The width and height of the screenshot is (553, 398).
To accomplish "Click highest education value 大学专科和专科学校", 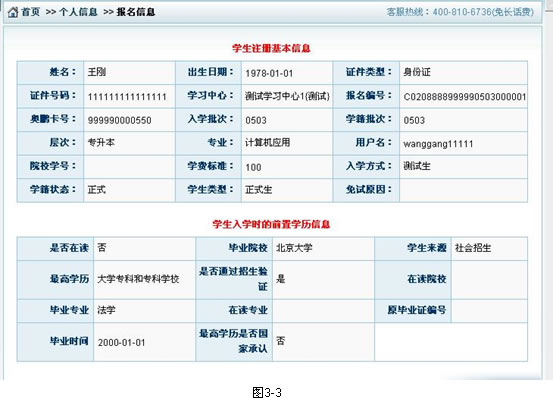I will click(138, 279).
